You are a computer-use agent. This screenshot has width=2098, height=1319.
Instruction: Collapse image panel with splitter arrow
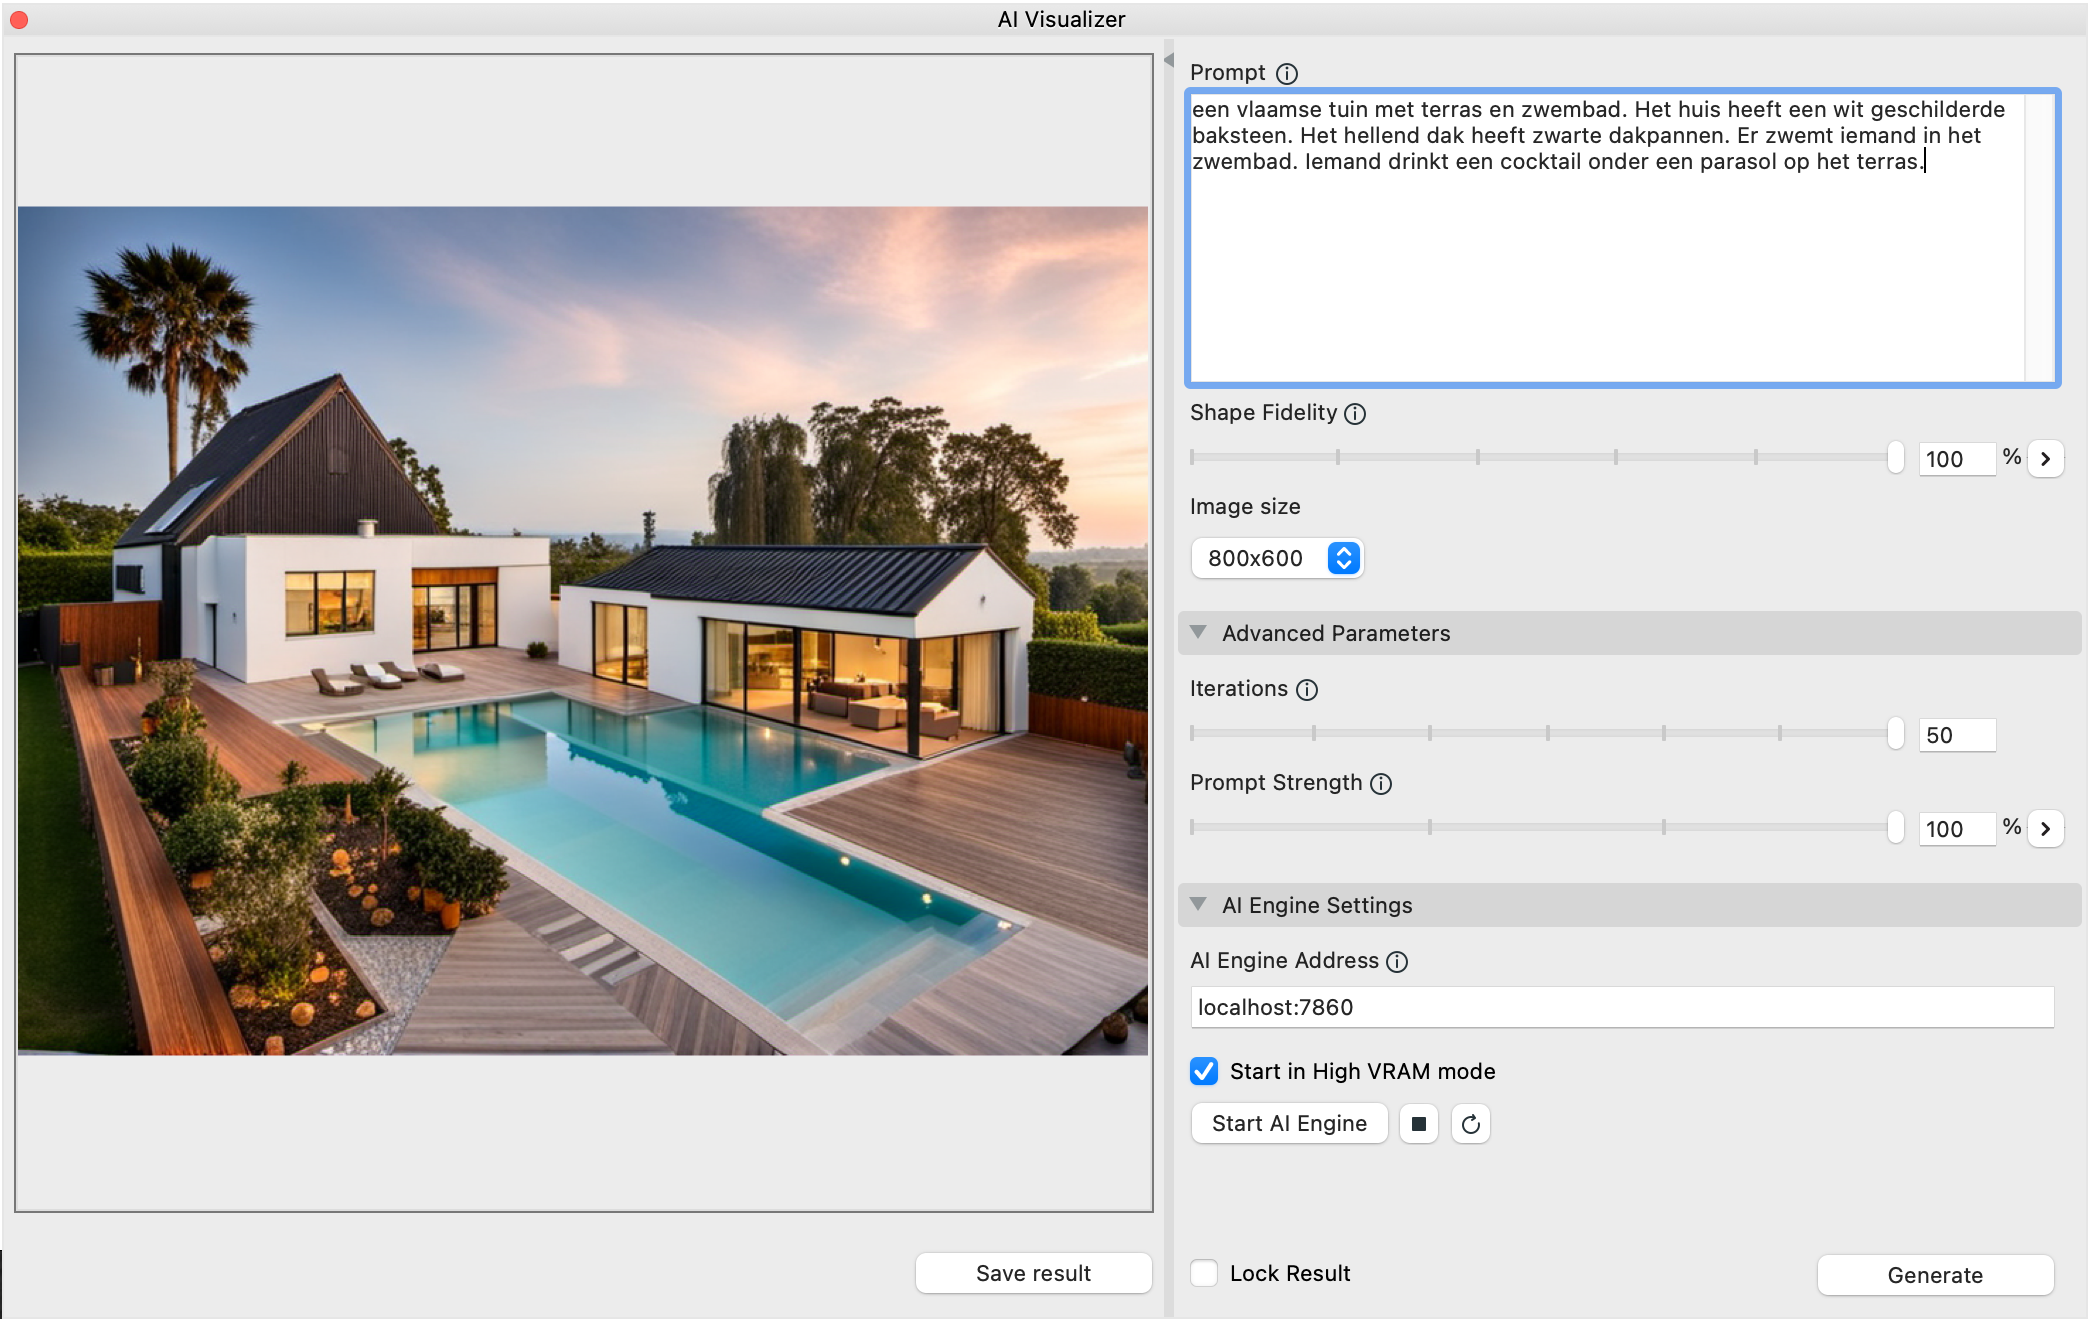click(1168, 60)
